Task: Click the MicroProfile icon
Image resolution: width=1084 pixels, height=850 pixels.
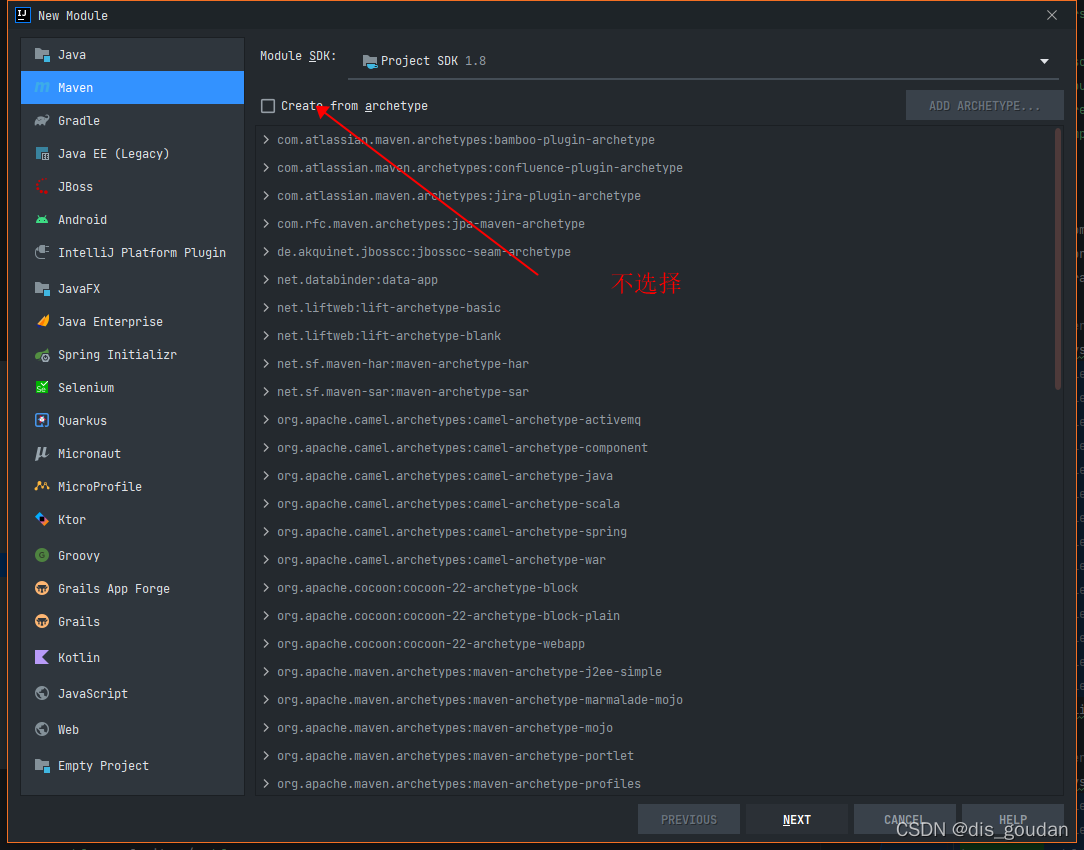Action: point(42,487)
